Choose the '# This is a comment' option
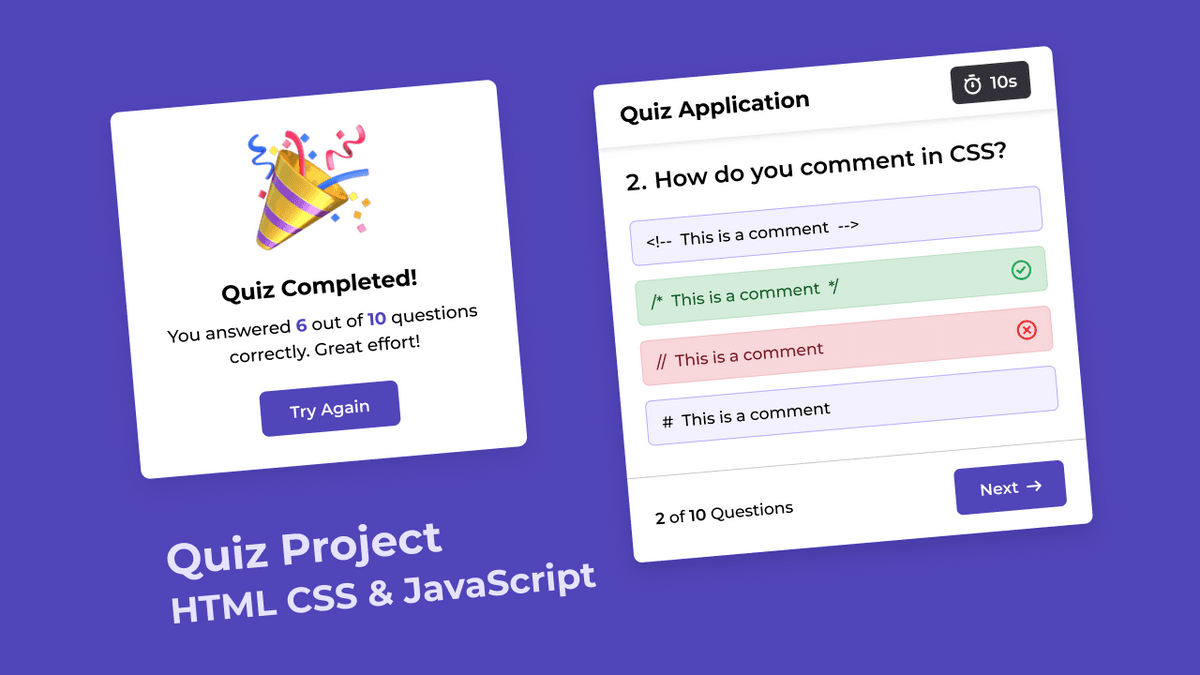Viewport: 1200px width, 675px height. tap(852, 405)
